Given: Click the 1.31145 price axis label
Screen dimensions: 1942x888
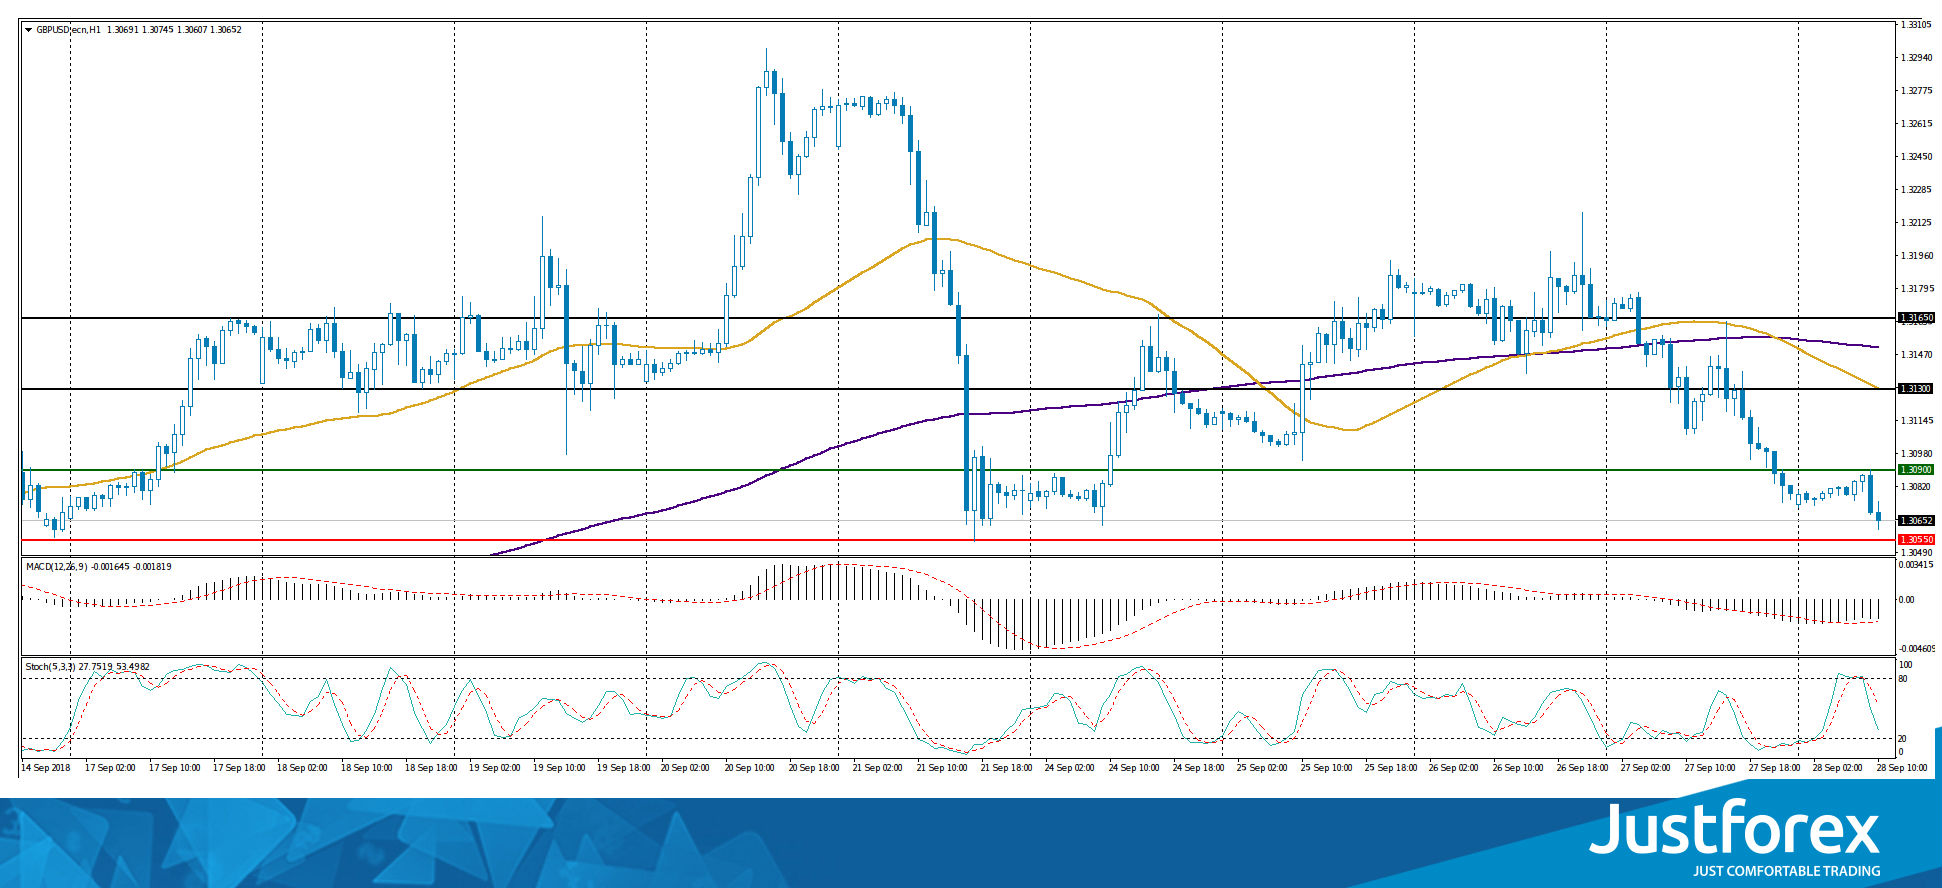Looking at the screenshot, I should point(1915,421).
